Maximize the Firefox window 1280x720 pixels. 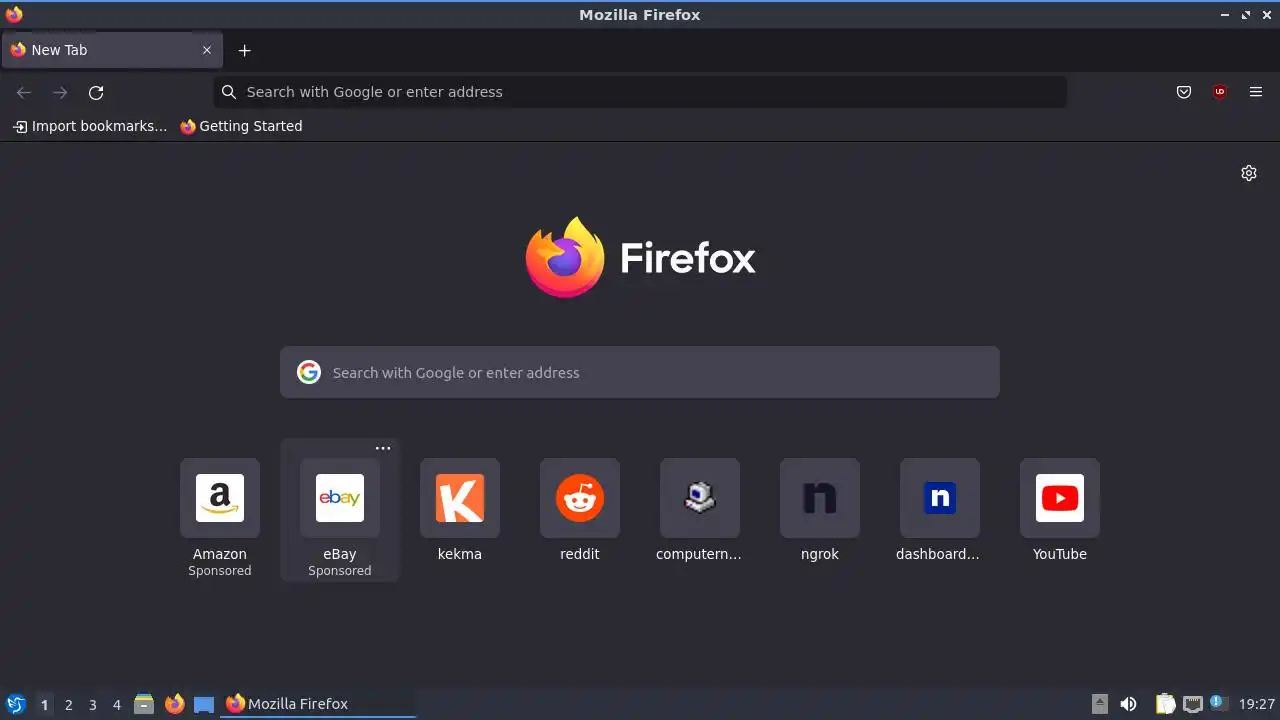pos(1246,15)
